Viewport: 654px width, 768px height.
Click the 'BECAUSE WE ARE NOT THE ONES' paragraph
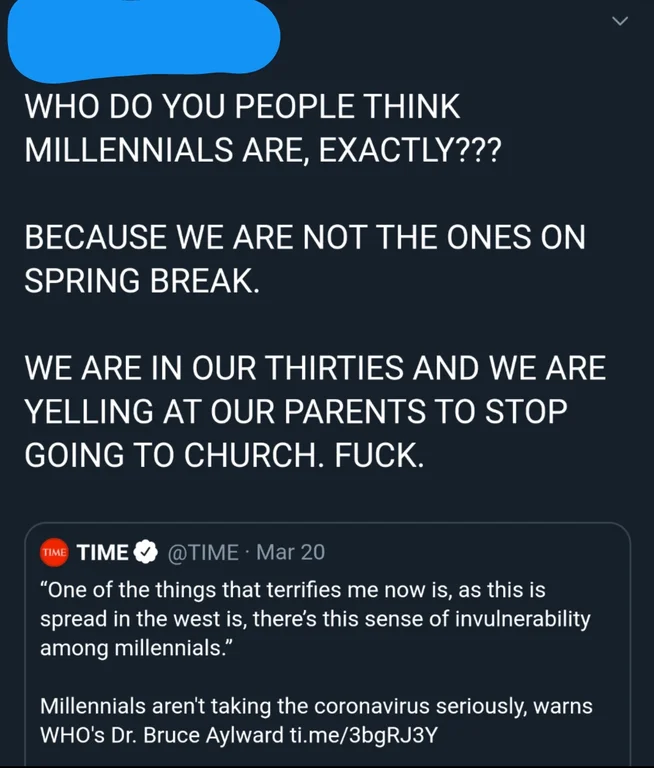(x=305, y=259)
